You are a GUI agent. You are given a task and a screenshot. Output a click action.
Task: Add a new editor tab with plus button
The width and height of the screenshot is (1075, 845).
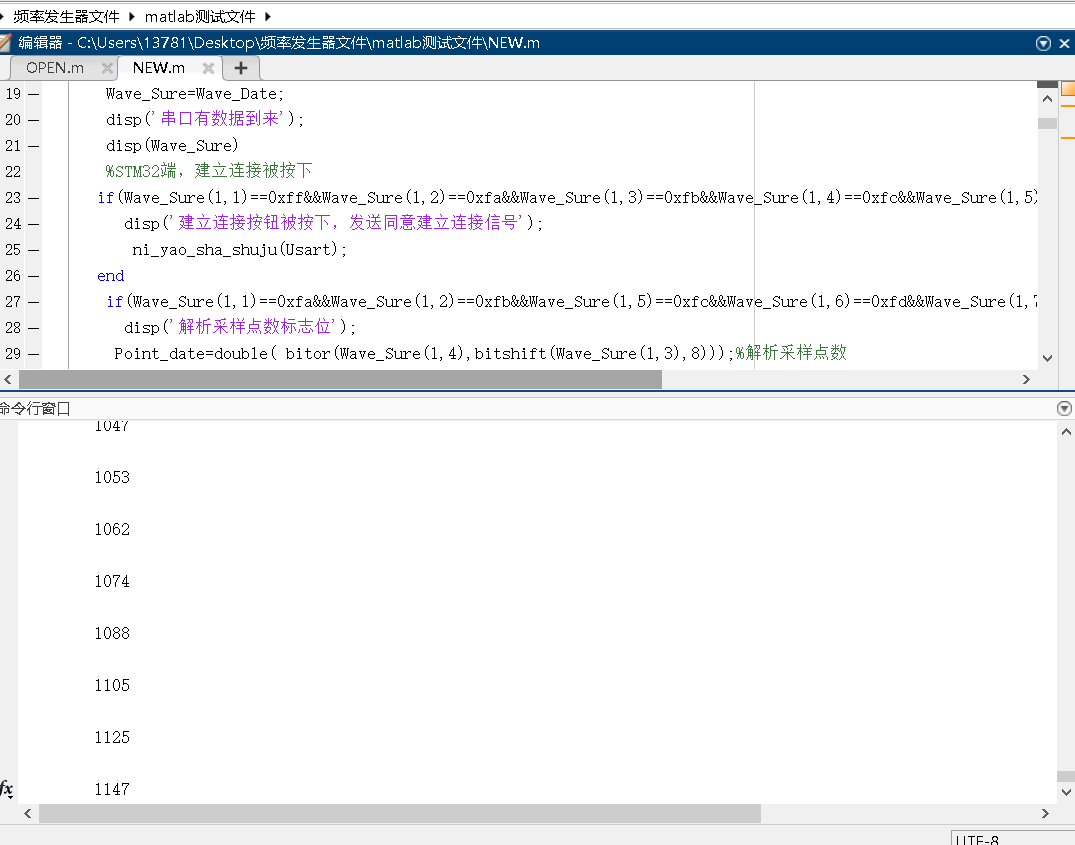(241, 68)
